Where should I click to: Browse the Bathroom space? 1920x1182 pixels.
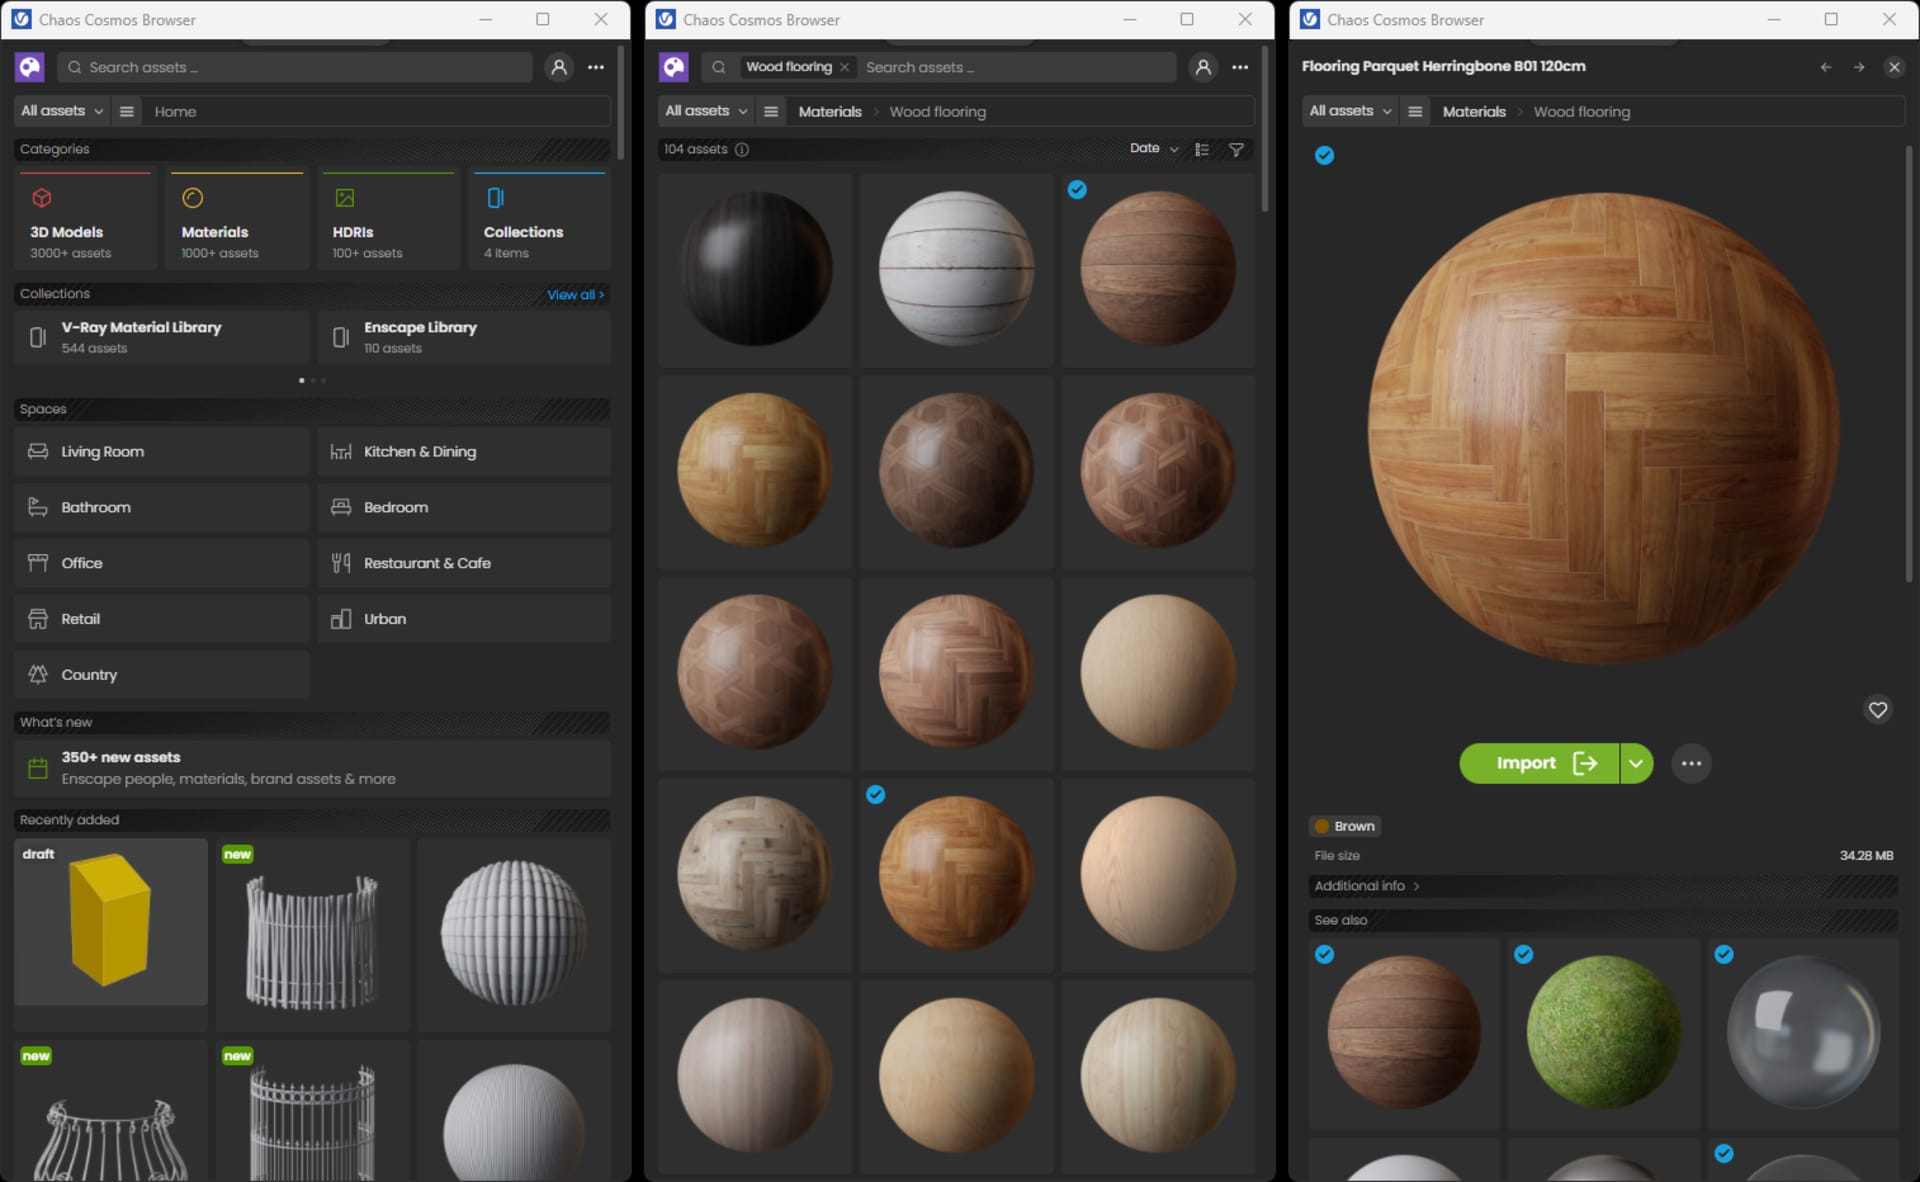161,507
